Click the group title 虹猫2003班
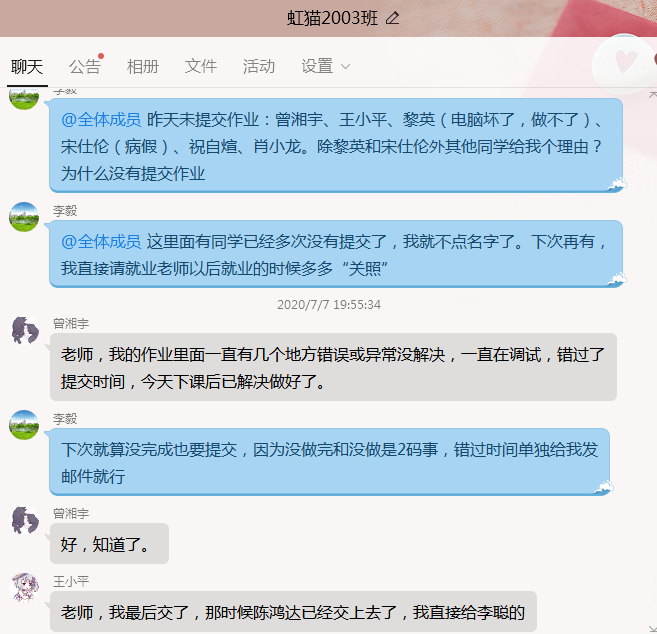Image resolution: width=657 pixels, height=634 pixels. [332, 18]
